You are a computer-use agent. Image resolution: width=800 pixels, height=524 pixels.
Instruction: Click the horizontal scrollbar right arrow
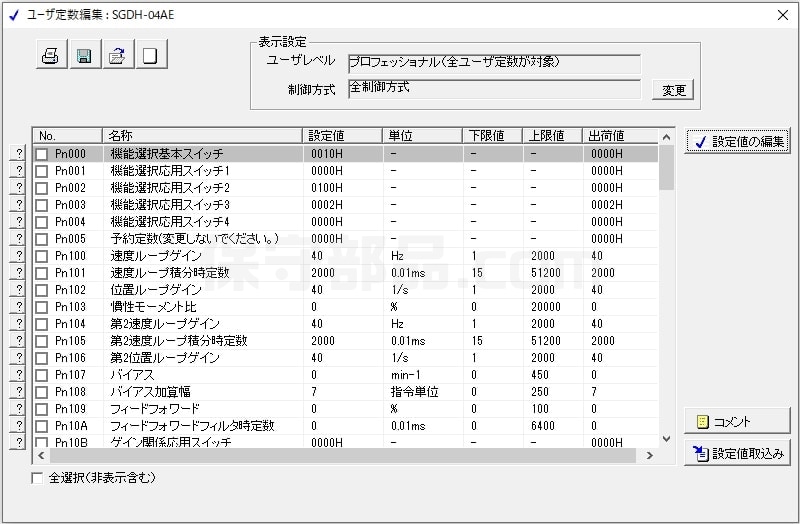point(650,455)
